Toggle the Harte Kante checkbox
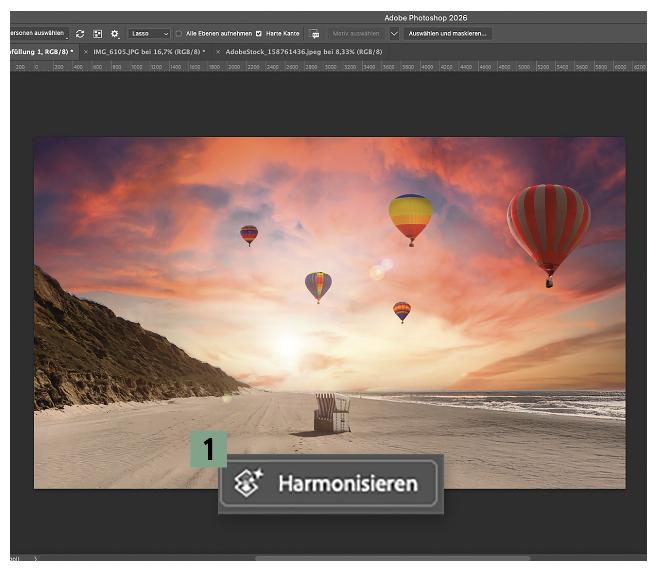The width and height of the screenshot is (658, 572). click(259, 34)
